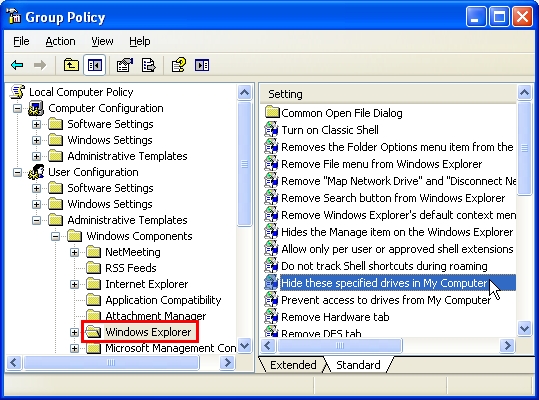
Task: Select Remove Hardware tab setting
Action: coord(335,317)
